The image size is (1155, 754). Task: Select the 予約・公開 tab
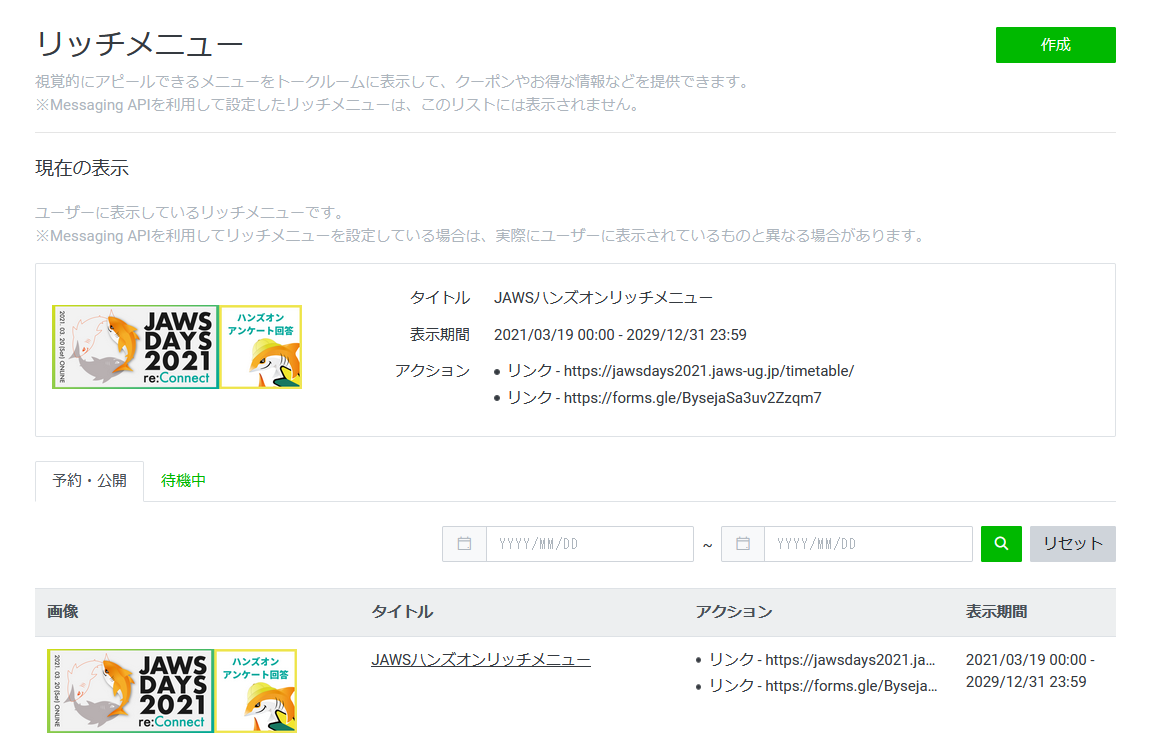[x=89, y=481]
